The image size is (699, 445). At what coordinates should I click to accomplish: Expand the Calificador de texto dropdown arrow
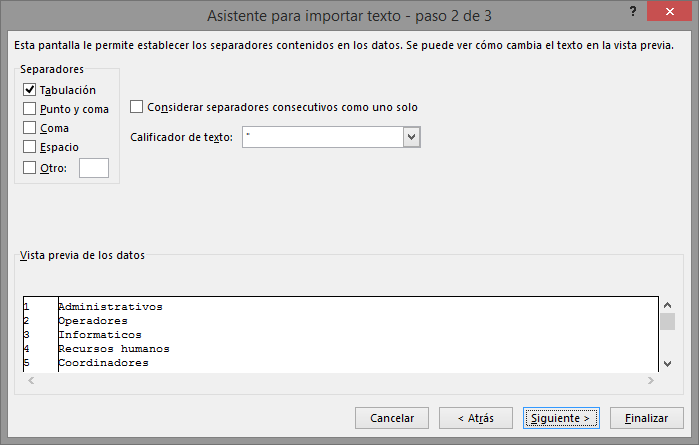click(411, 136)
